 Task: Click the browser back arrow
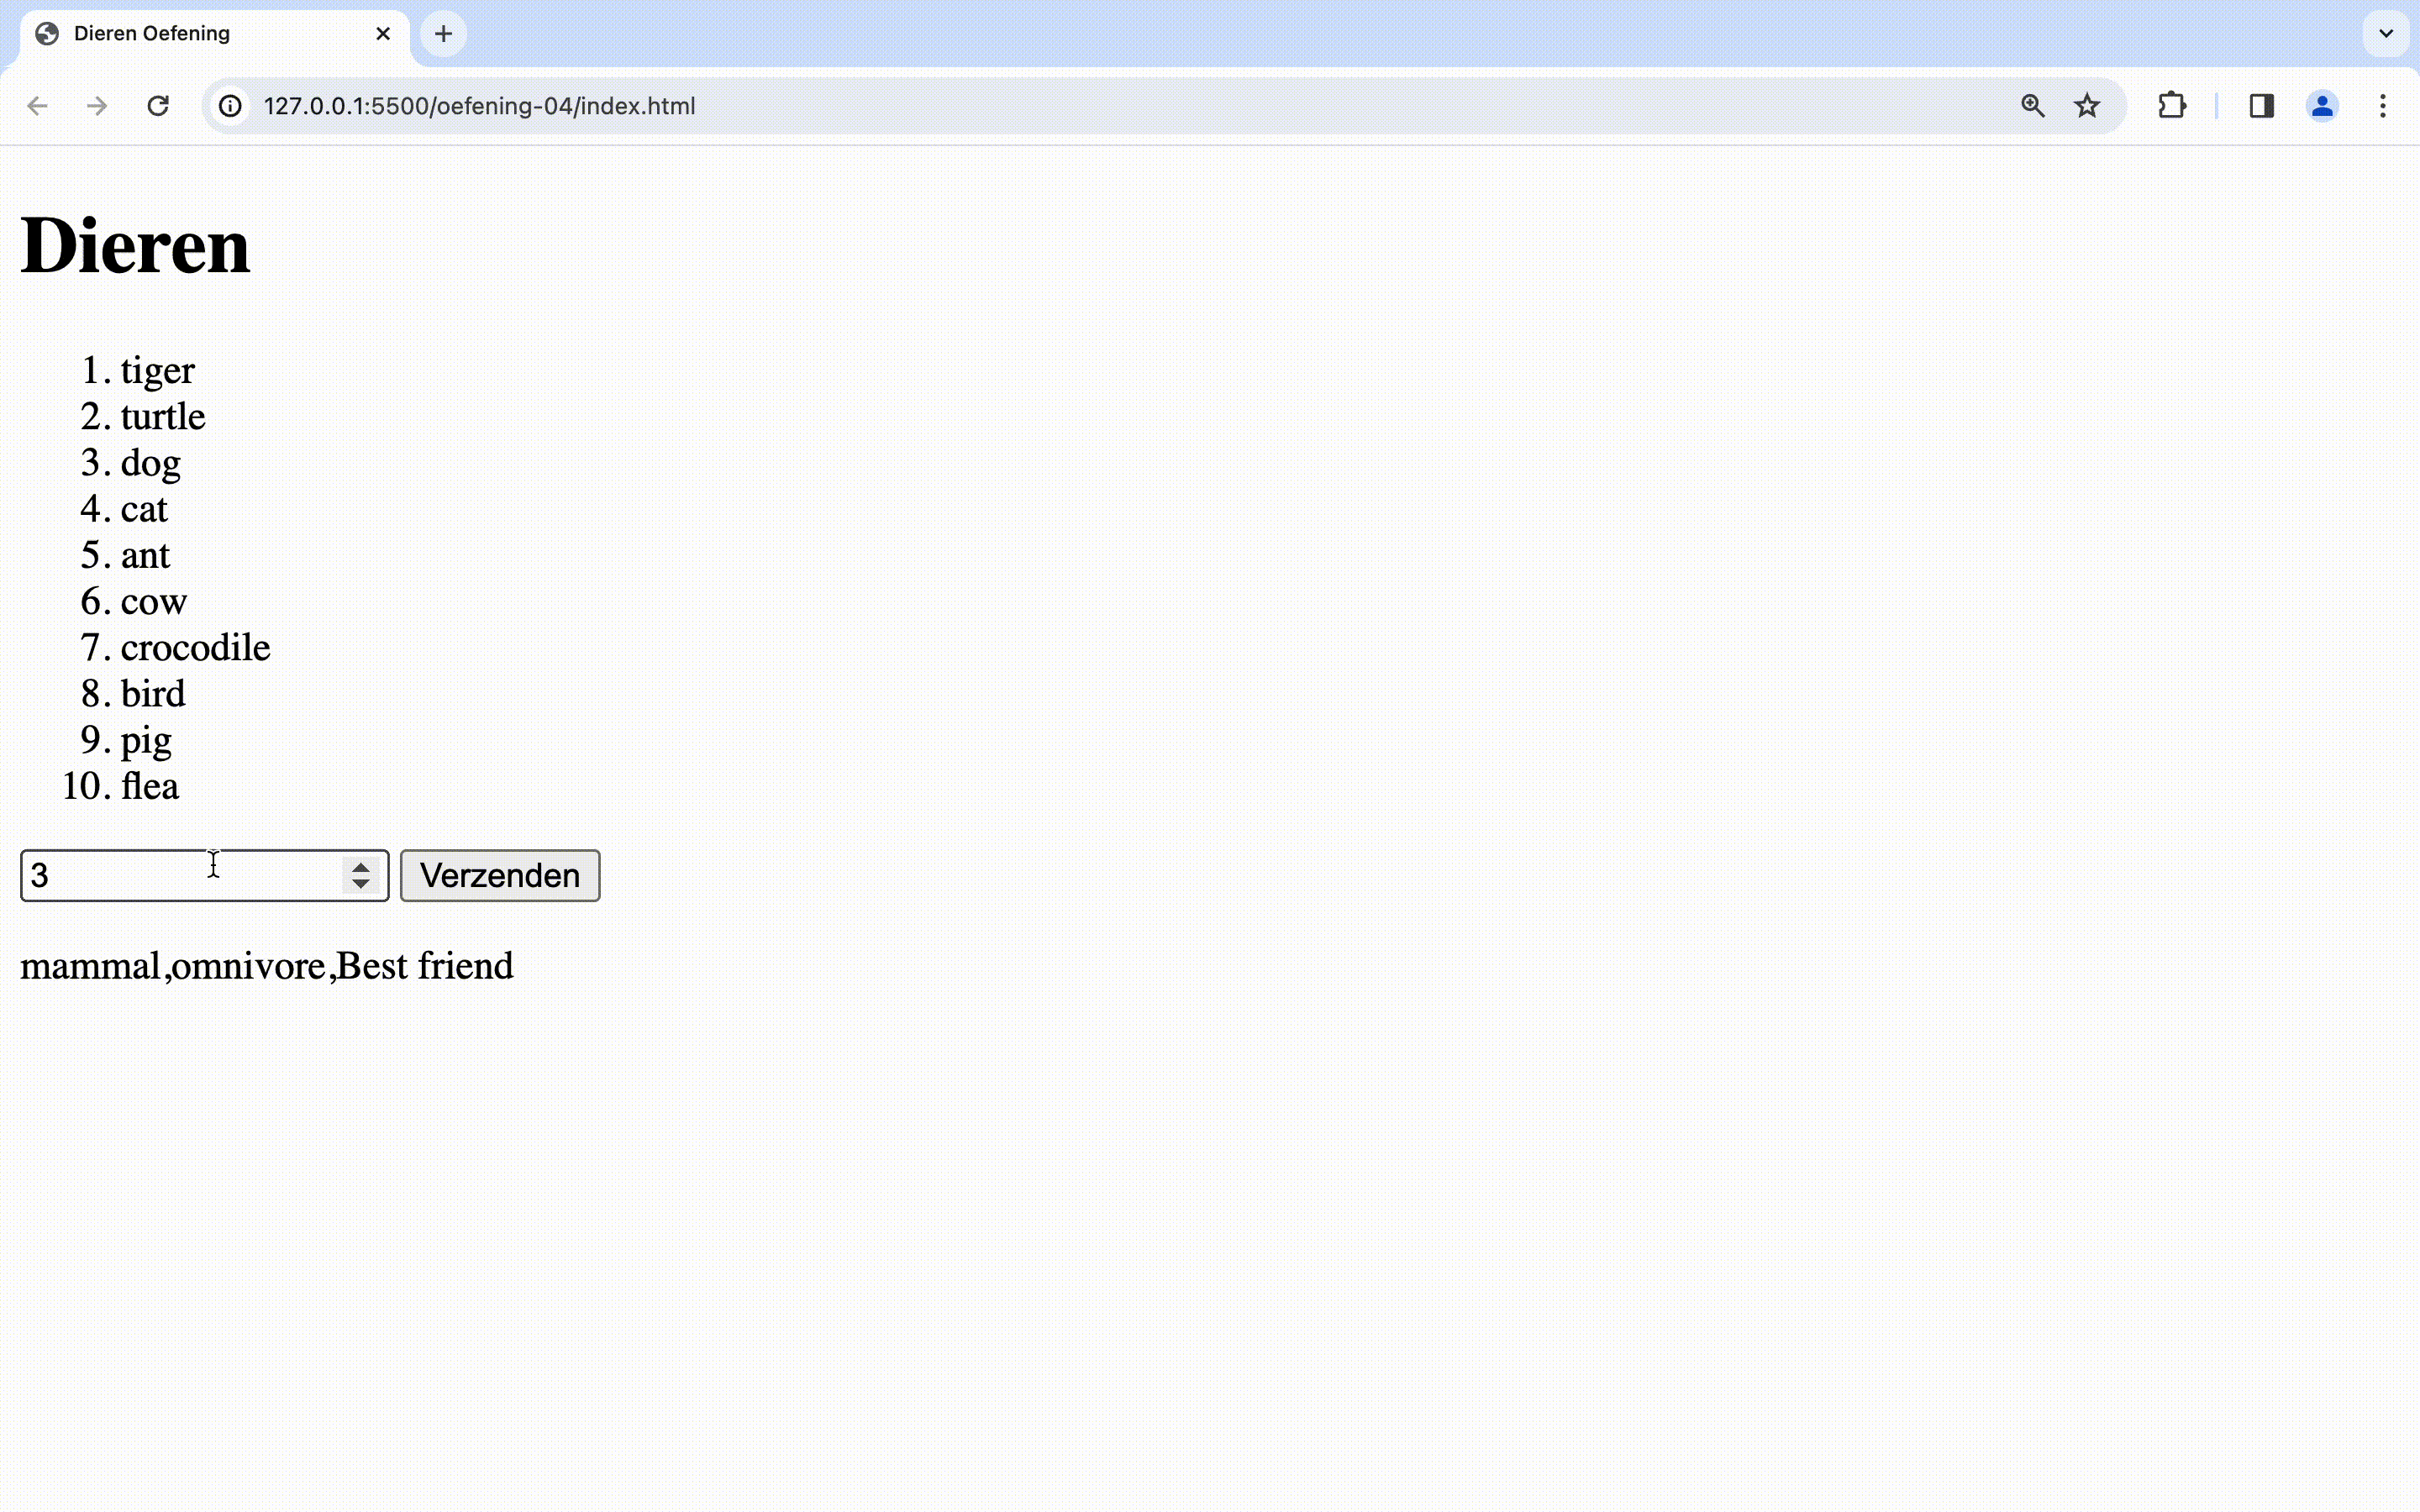[37, 106]
